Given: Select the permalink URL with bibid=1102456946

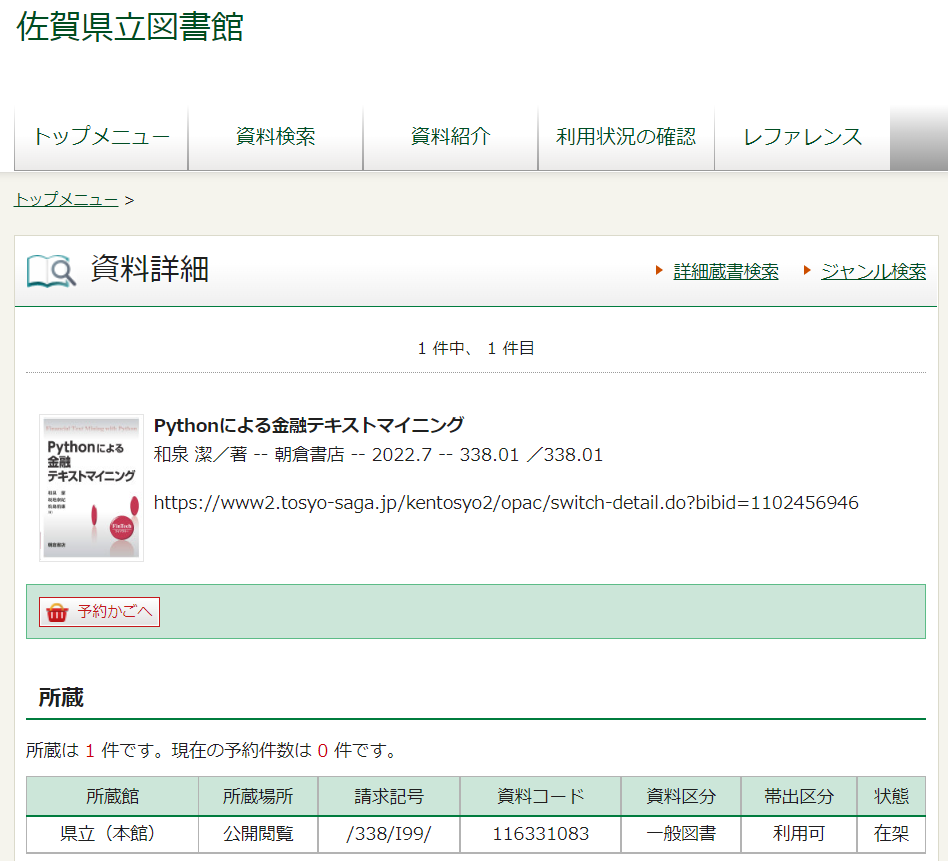Looking at the screenshot, I should [x=506, y=502].
